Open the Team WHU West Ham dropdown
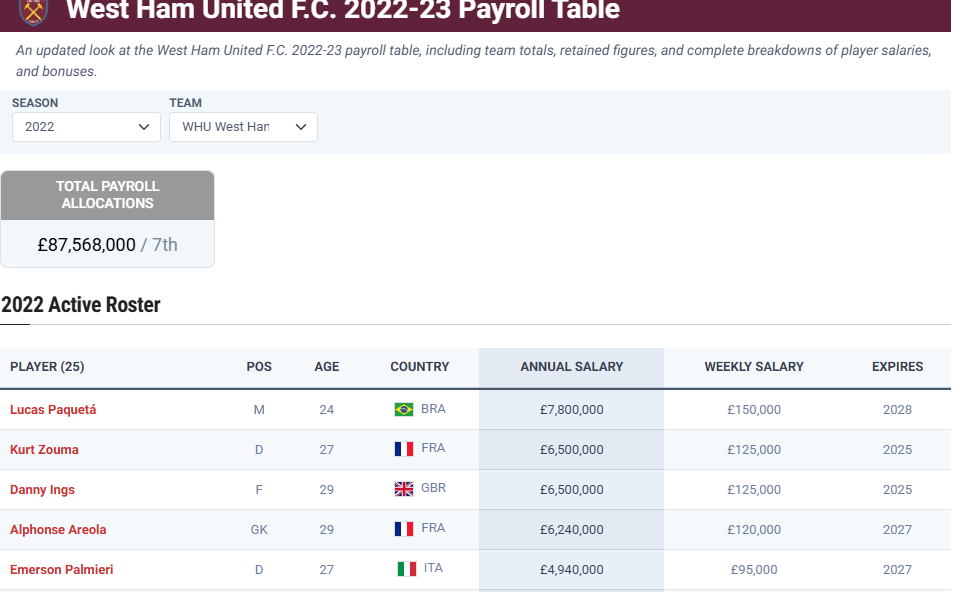Screen dimensions: 962x592 (244, 127)
